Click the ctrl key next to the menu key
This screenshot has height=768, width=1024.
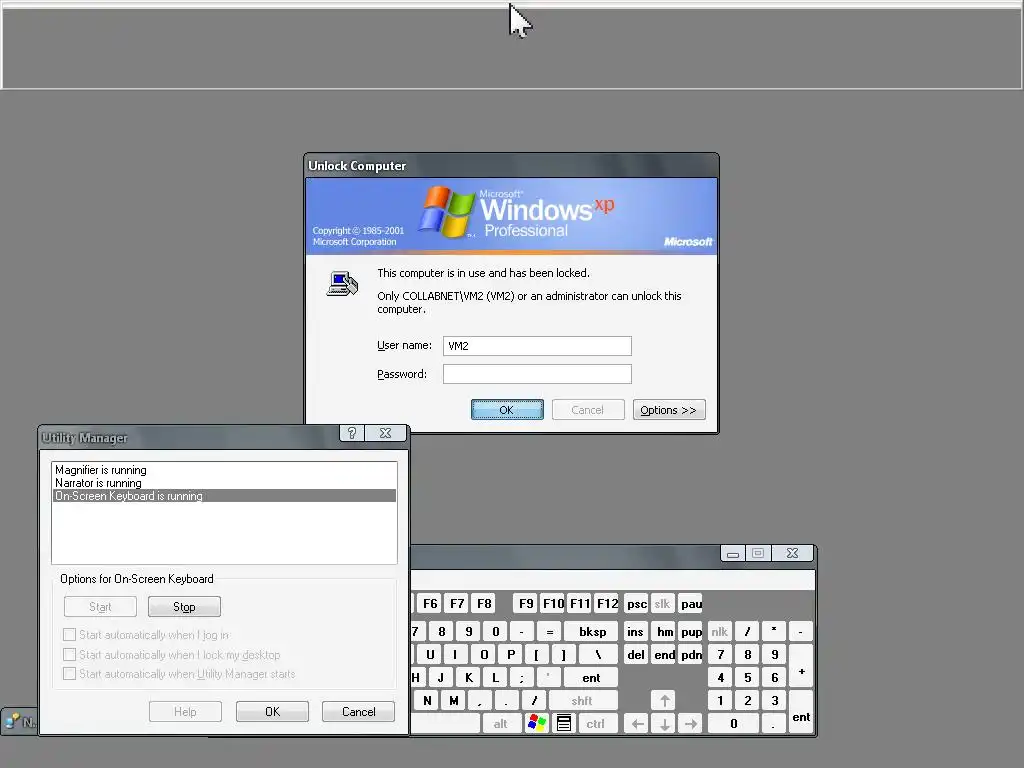596,724
